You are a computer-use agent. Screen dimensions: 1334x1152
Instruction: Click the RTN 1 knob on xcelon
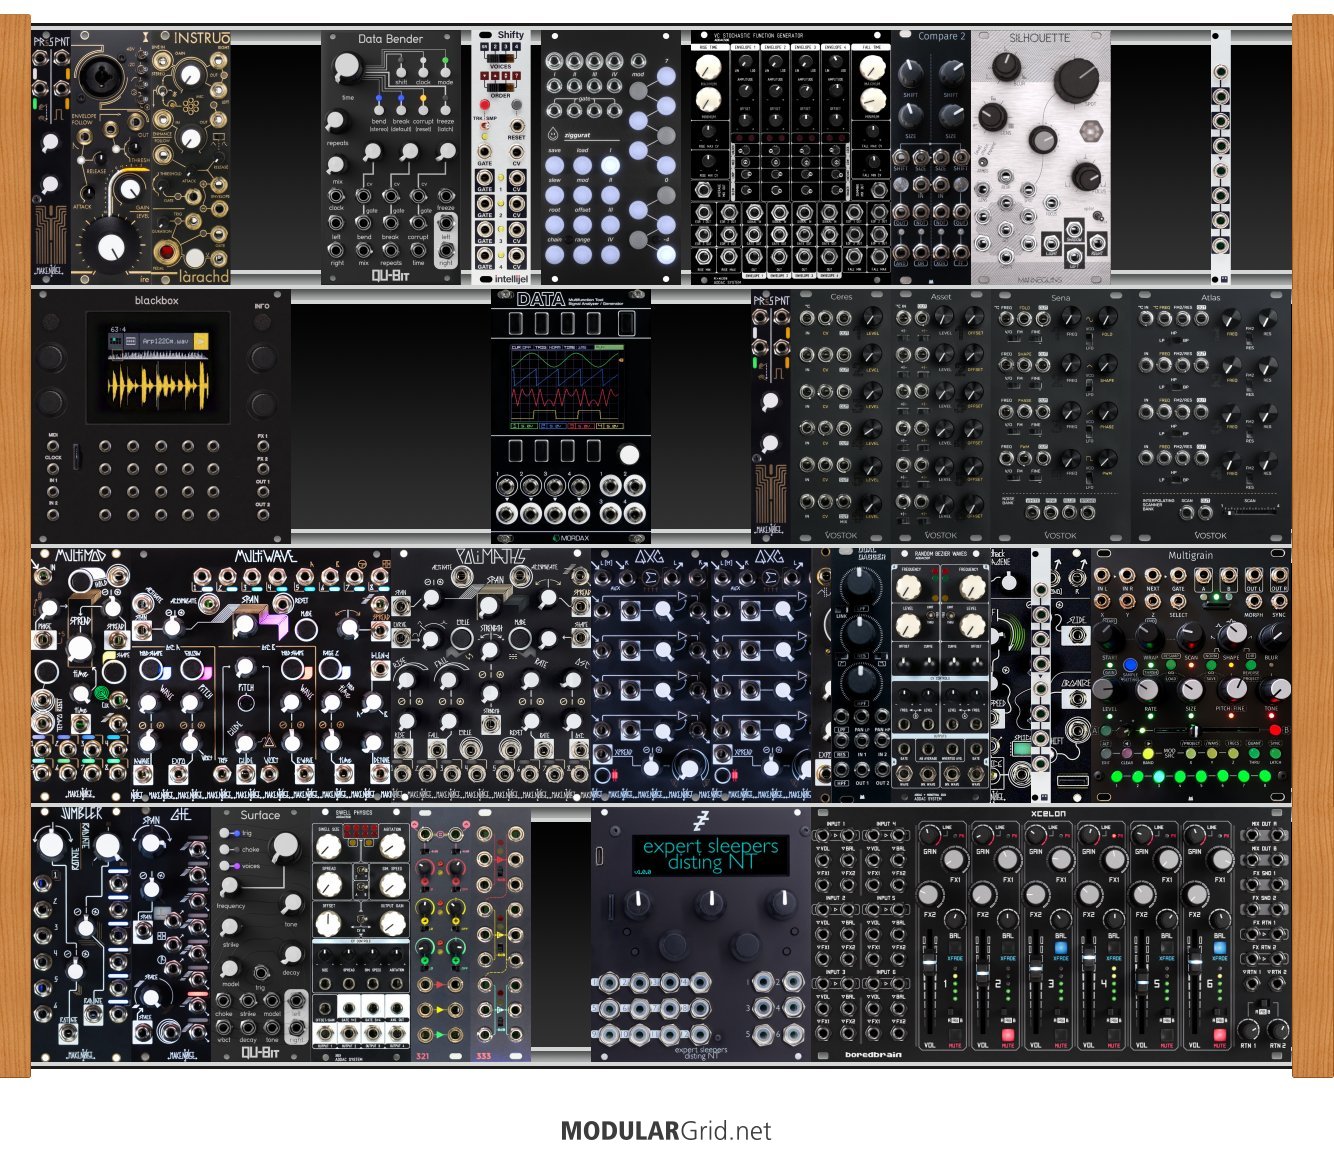[x=1248, y=1028]
